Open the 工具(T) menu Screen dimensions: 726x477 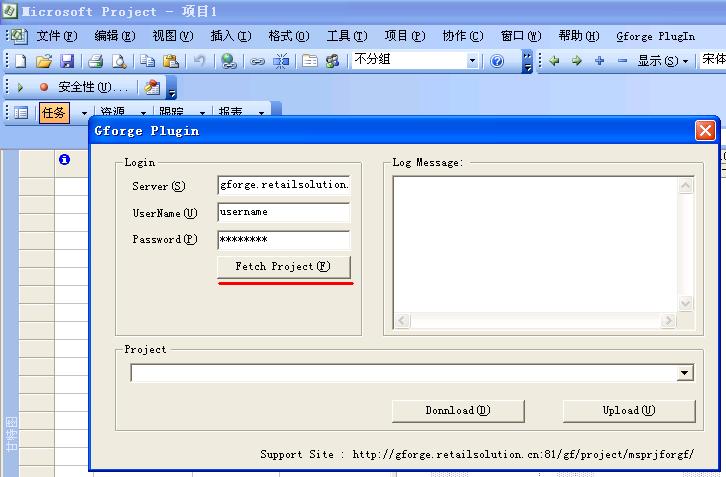pyautogui.click(x=347, y=36)
